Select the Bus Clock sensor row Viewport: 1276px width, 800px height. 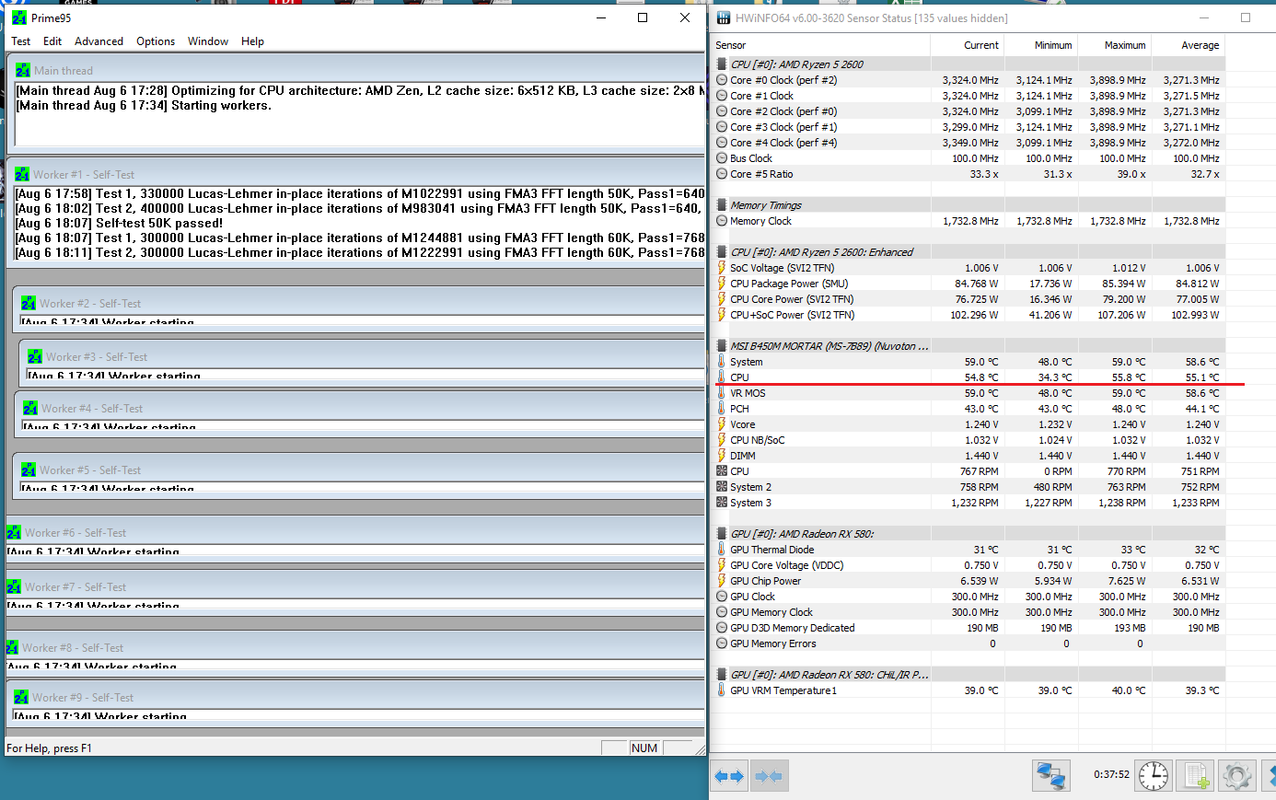968,158
